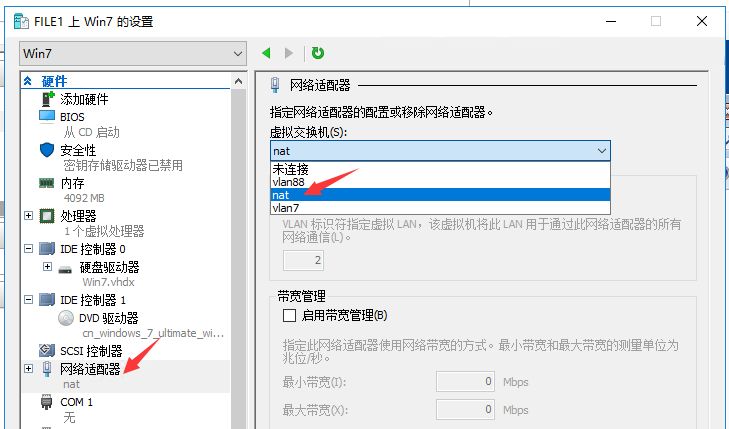Click the cn_windows_7_ultimate ISO entry
729x429 pixels.
point(153,333)
